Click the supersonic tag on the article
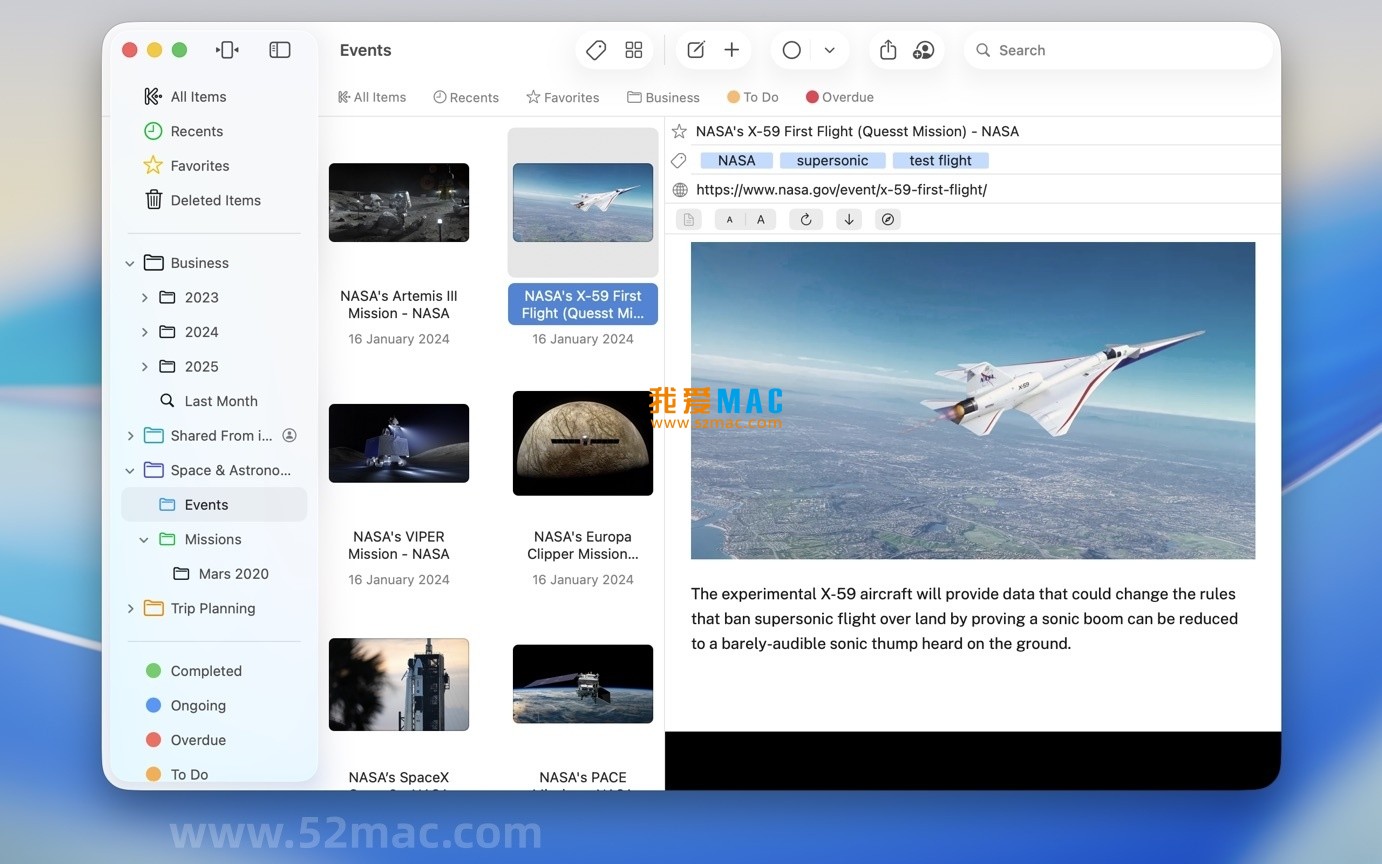The height and width of the screenshot is (864, 1382). (832, 160)
